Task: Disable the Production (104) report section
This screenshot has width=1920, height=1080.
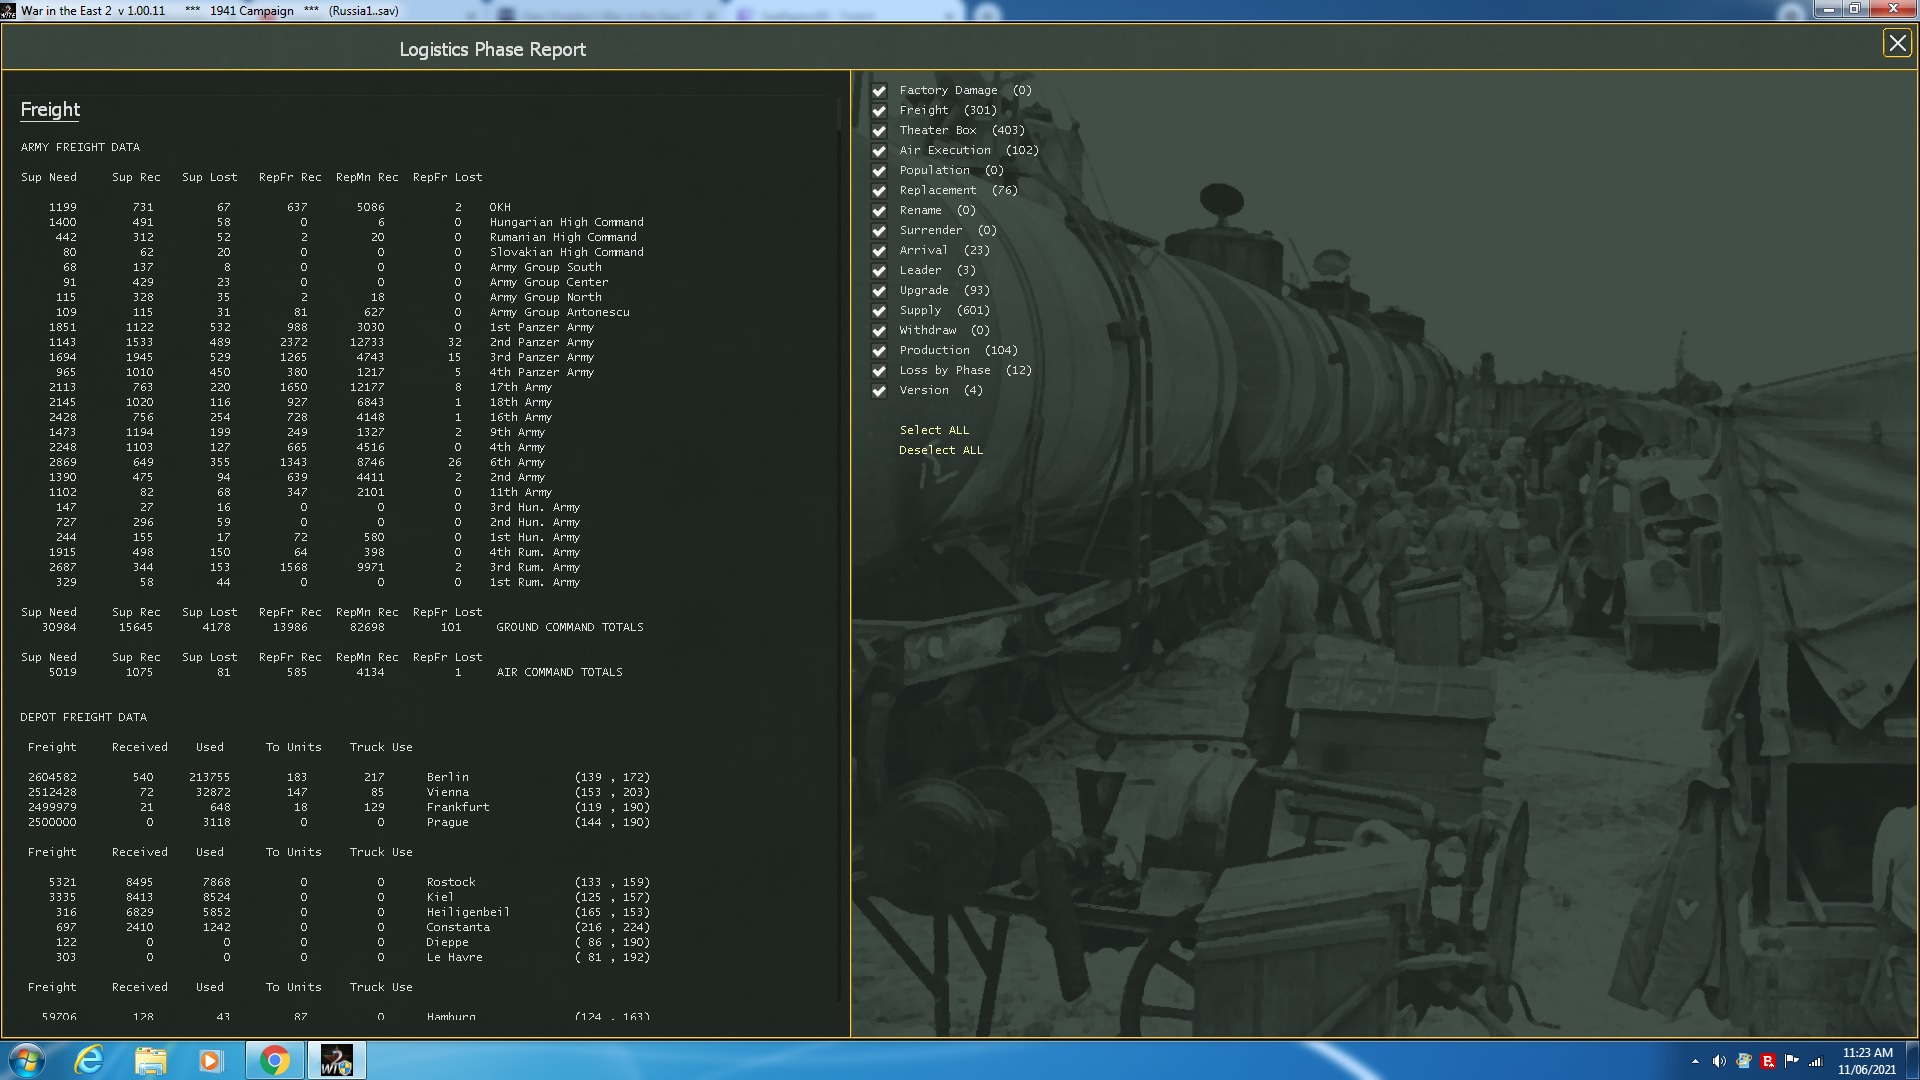Action: pos(879,350)
